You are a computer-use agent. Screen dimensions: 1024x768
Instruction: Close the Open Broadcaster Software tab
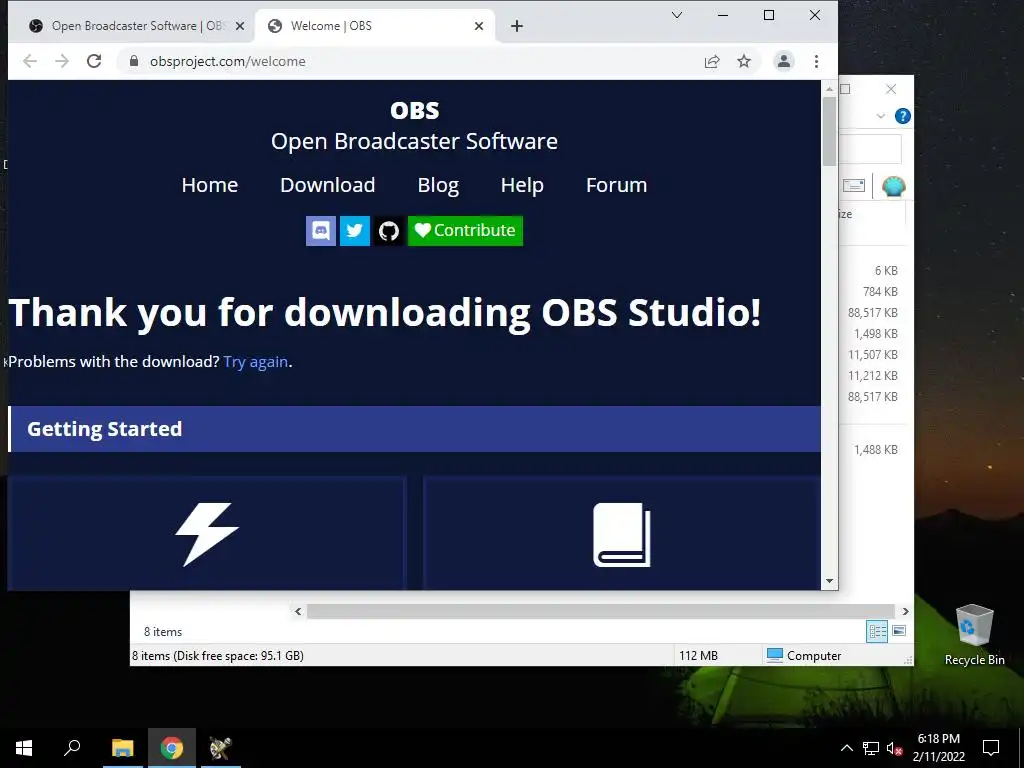click(240, 26)
